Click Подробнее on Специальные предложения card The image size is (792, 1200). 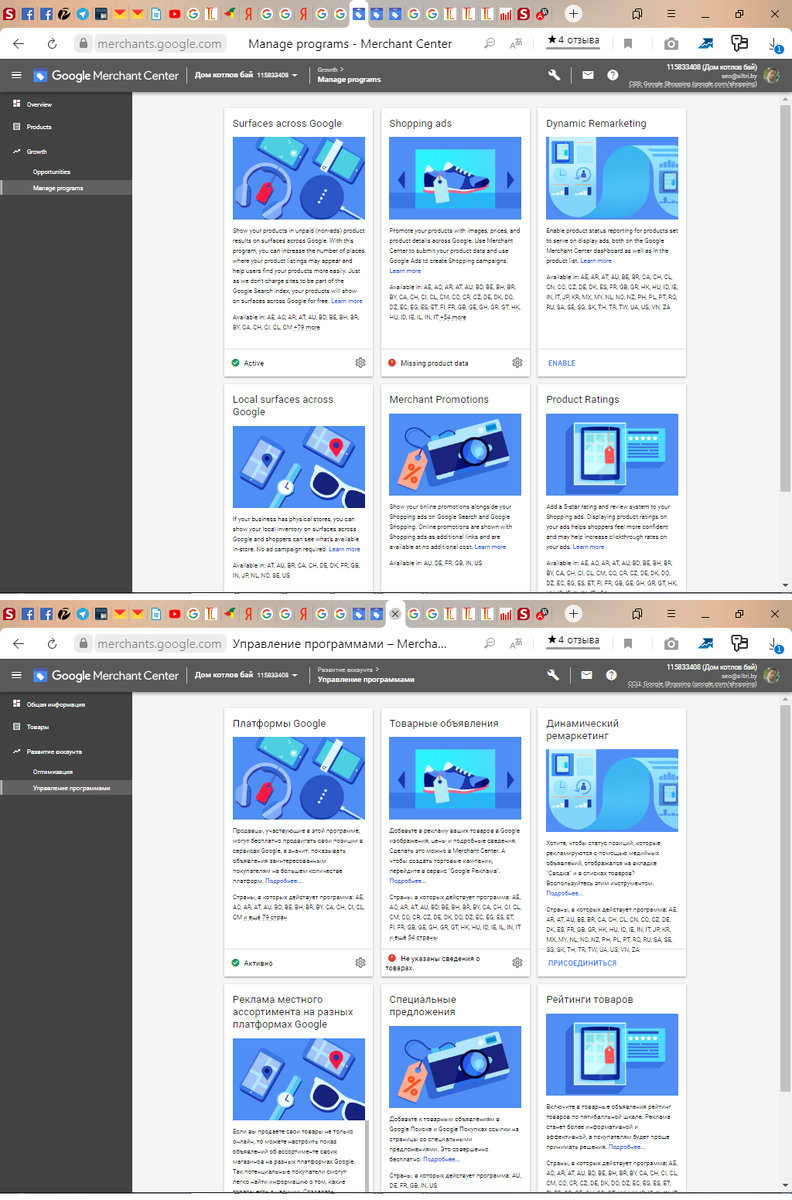tap(441, 1159)
